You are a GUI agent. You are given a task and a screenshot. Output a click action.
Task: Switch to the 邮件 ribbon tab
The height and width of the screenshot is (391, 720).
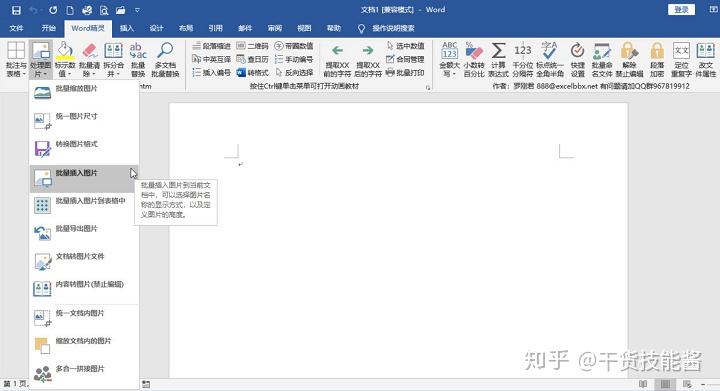pos(245,28)
